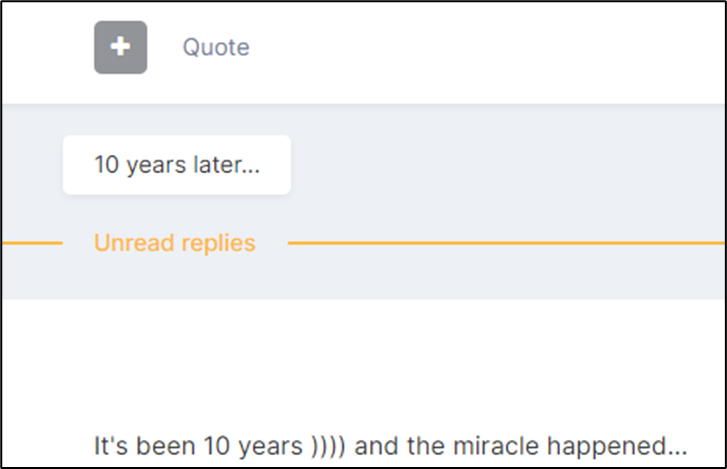Click the Quote link
Image resolution: width=727 pixels, height=469 pixels.
(216, 47)
